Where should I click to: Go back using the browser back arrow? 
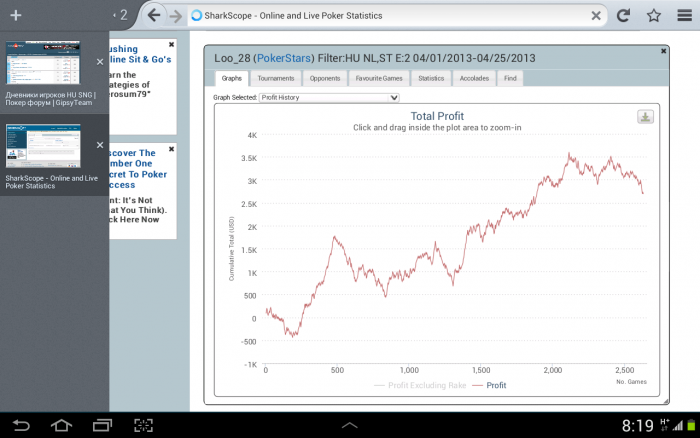coord(154,16)
